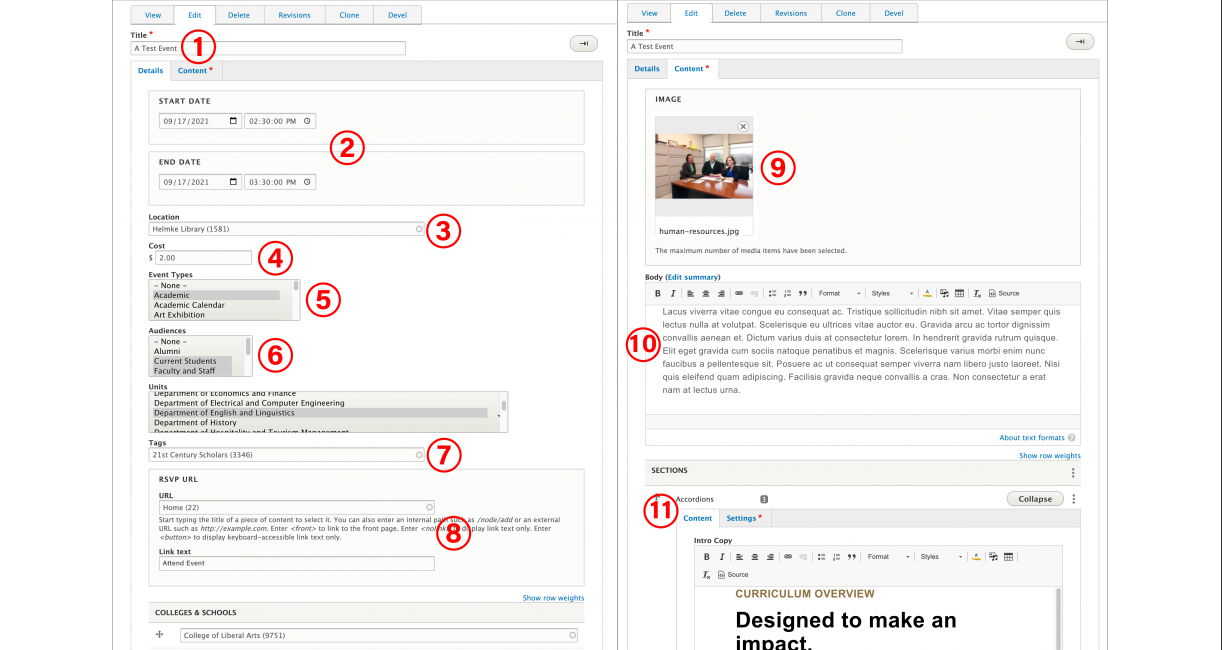Apply bold in the Body editor toolbar

point(658,293)
